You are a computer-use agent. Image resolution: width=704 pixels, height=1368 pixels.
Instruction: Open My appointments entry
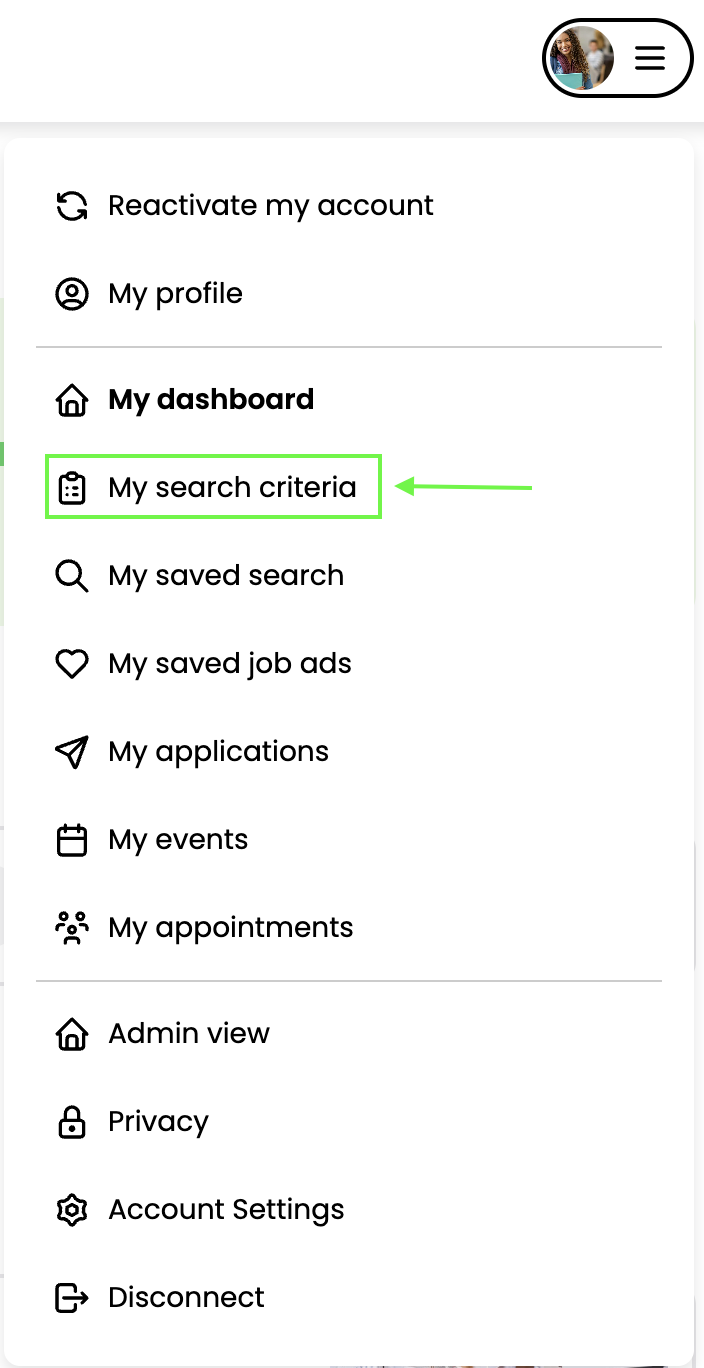(x=230, y=928)
